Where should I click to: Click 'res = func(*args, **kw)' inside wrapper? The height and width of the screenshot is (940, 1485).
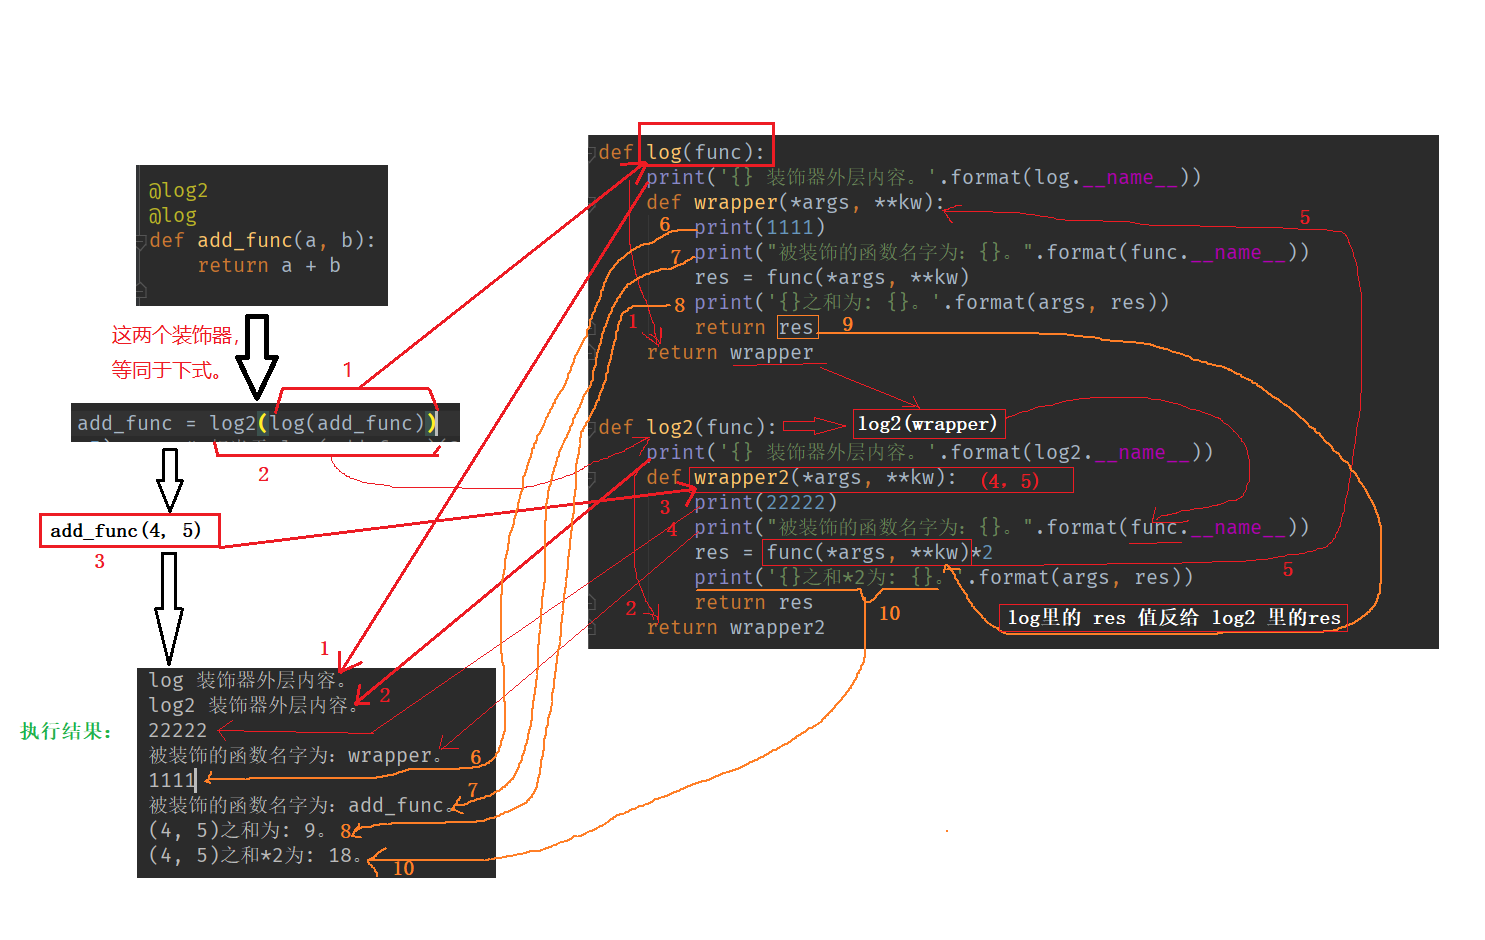832,277
